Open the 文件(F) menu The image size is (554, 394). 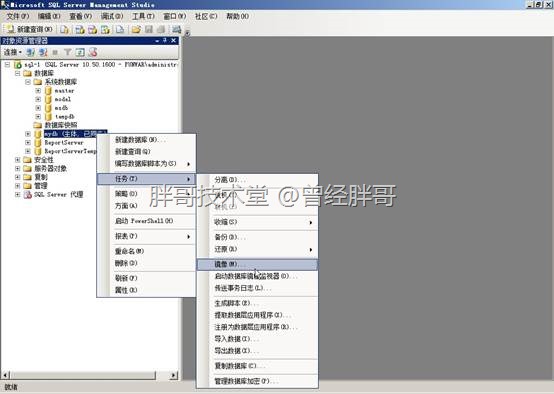coord(18,16)
